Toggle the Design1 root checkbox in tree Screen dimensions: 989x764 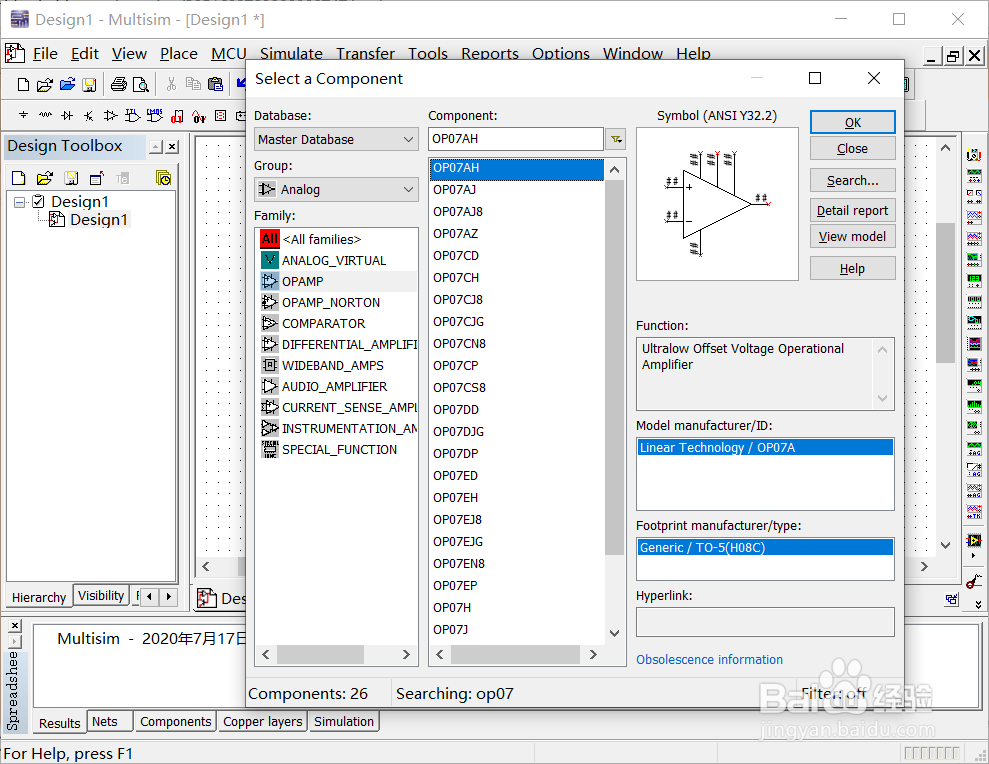coord(38,201)
